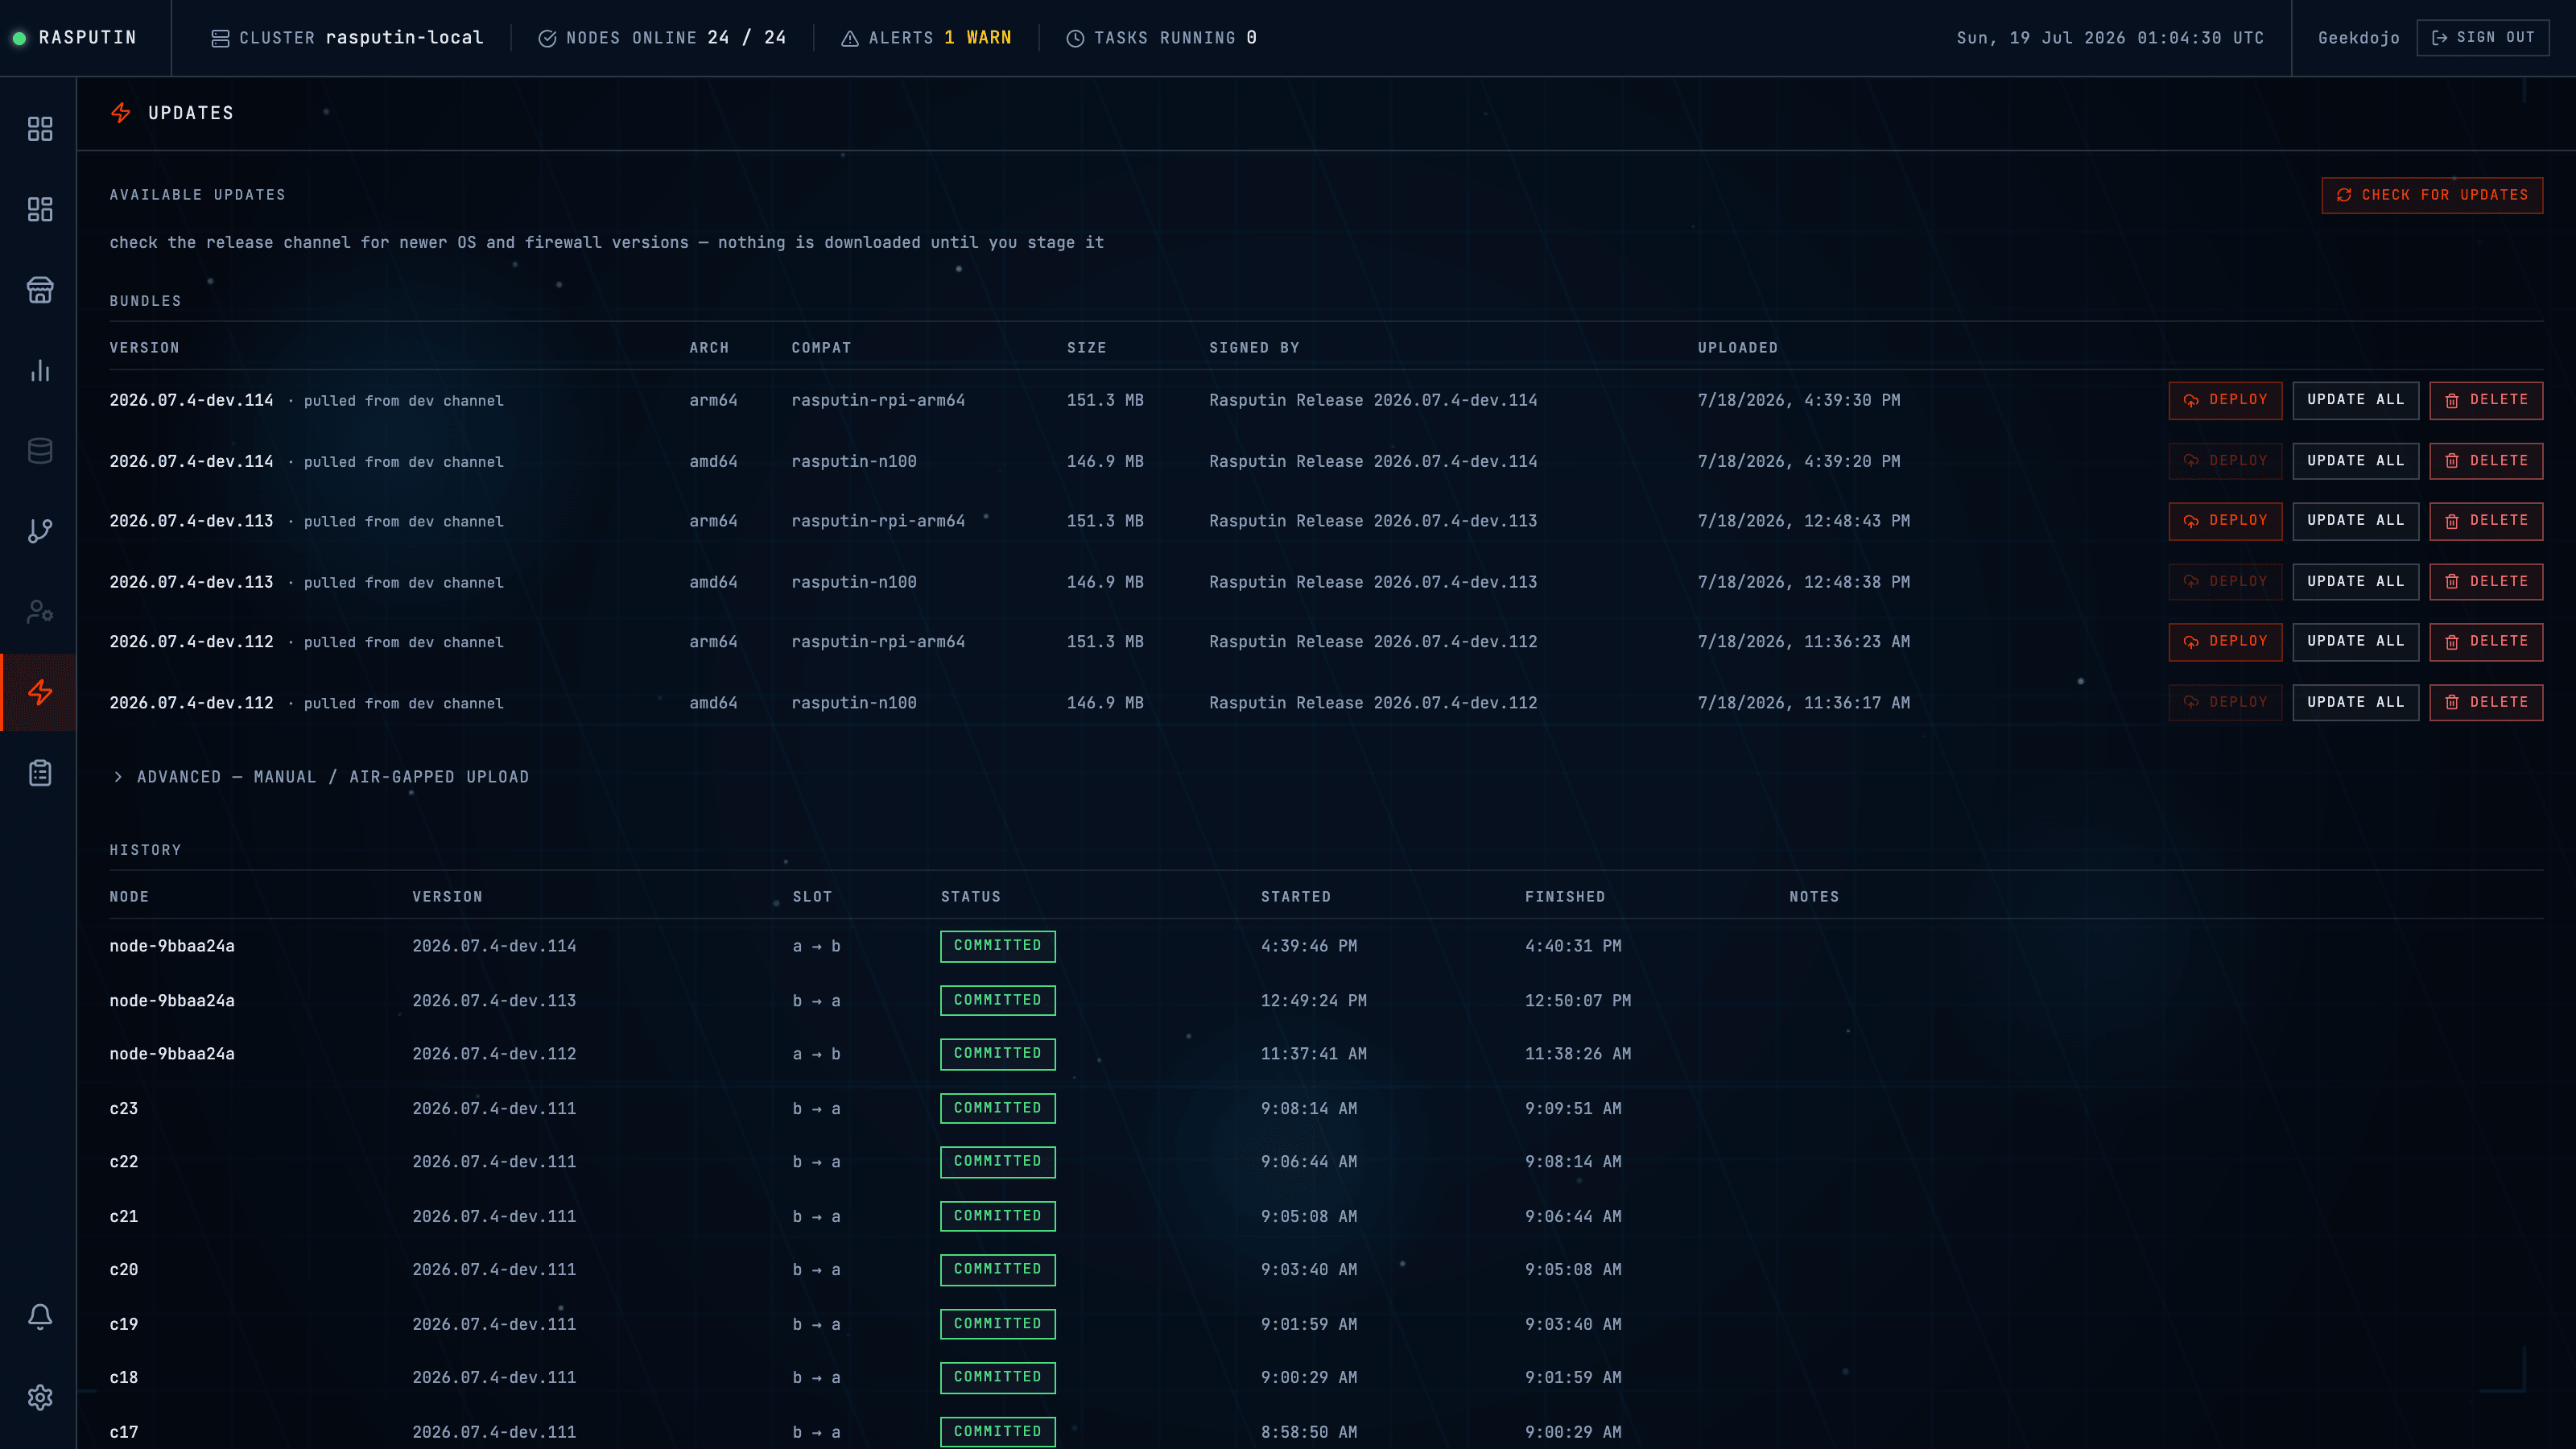This screenshot has height=1449, width=2576.
Task: Click Update All for dev.114 amd64 bundle
Action: 2355,461
